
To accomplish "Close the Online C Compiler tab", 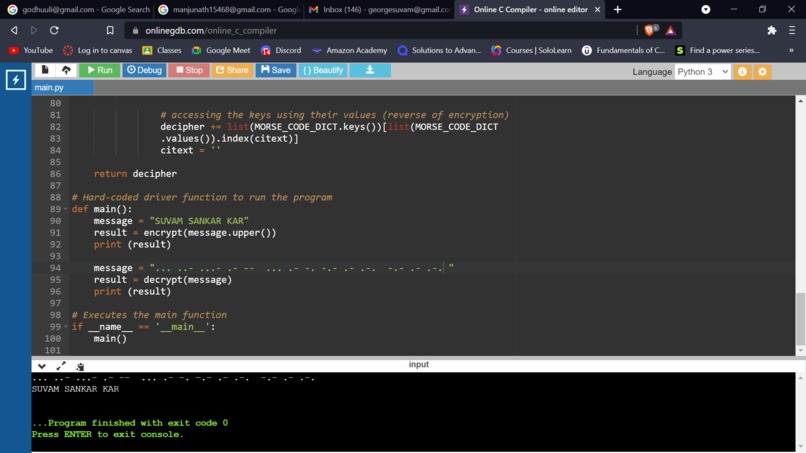I will click(x=597, y=10).
